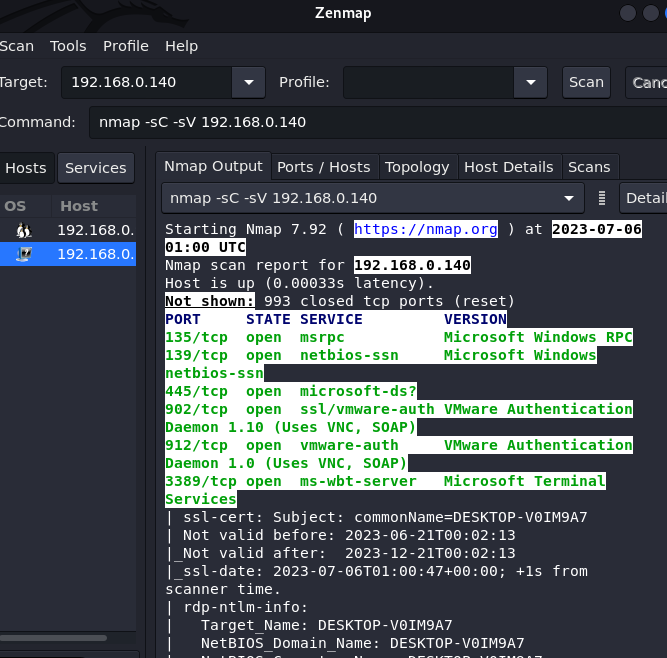Select the highlighted Windows host icon
Viewport: 667px width, 658px height.
[x=24, y=254]
